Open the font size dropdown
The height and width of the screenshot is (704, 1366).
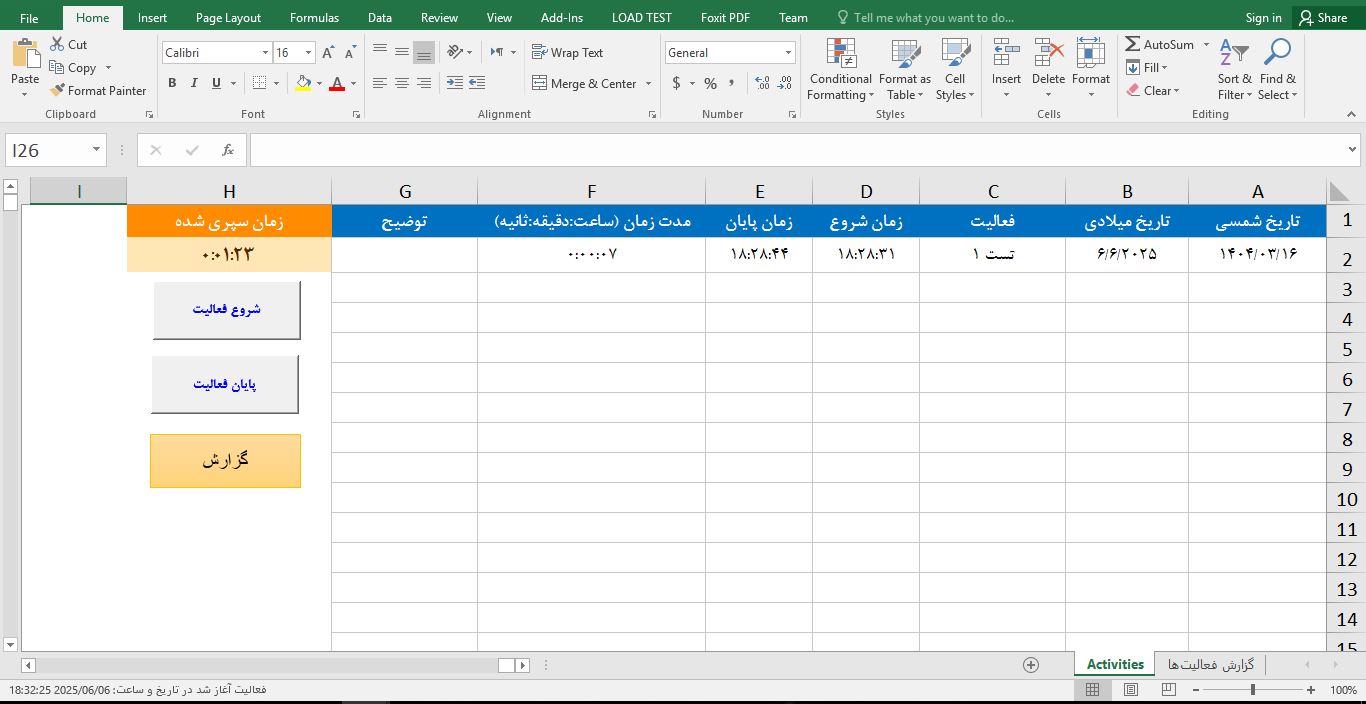[x=308, y=53]
